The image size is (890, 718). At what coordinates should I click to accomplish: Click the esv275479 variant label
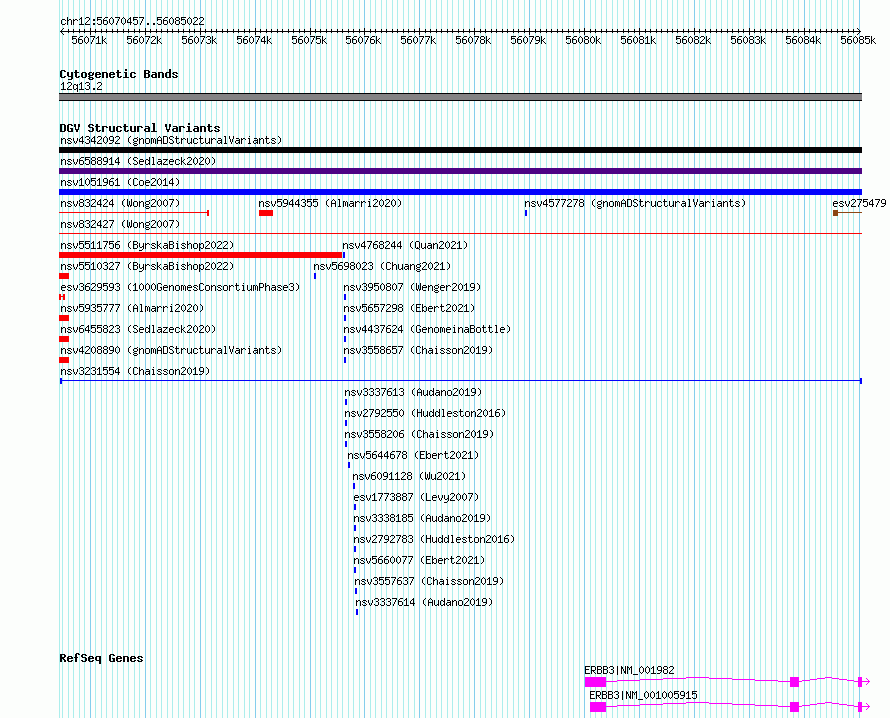pyautogui.click(x=859, y=203)
